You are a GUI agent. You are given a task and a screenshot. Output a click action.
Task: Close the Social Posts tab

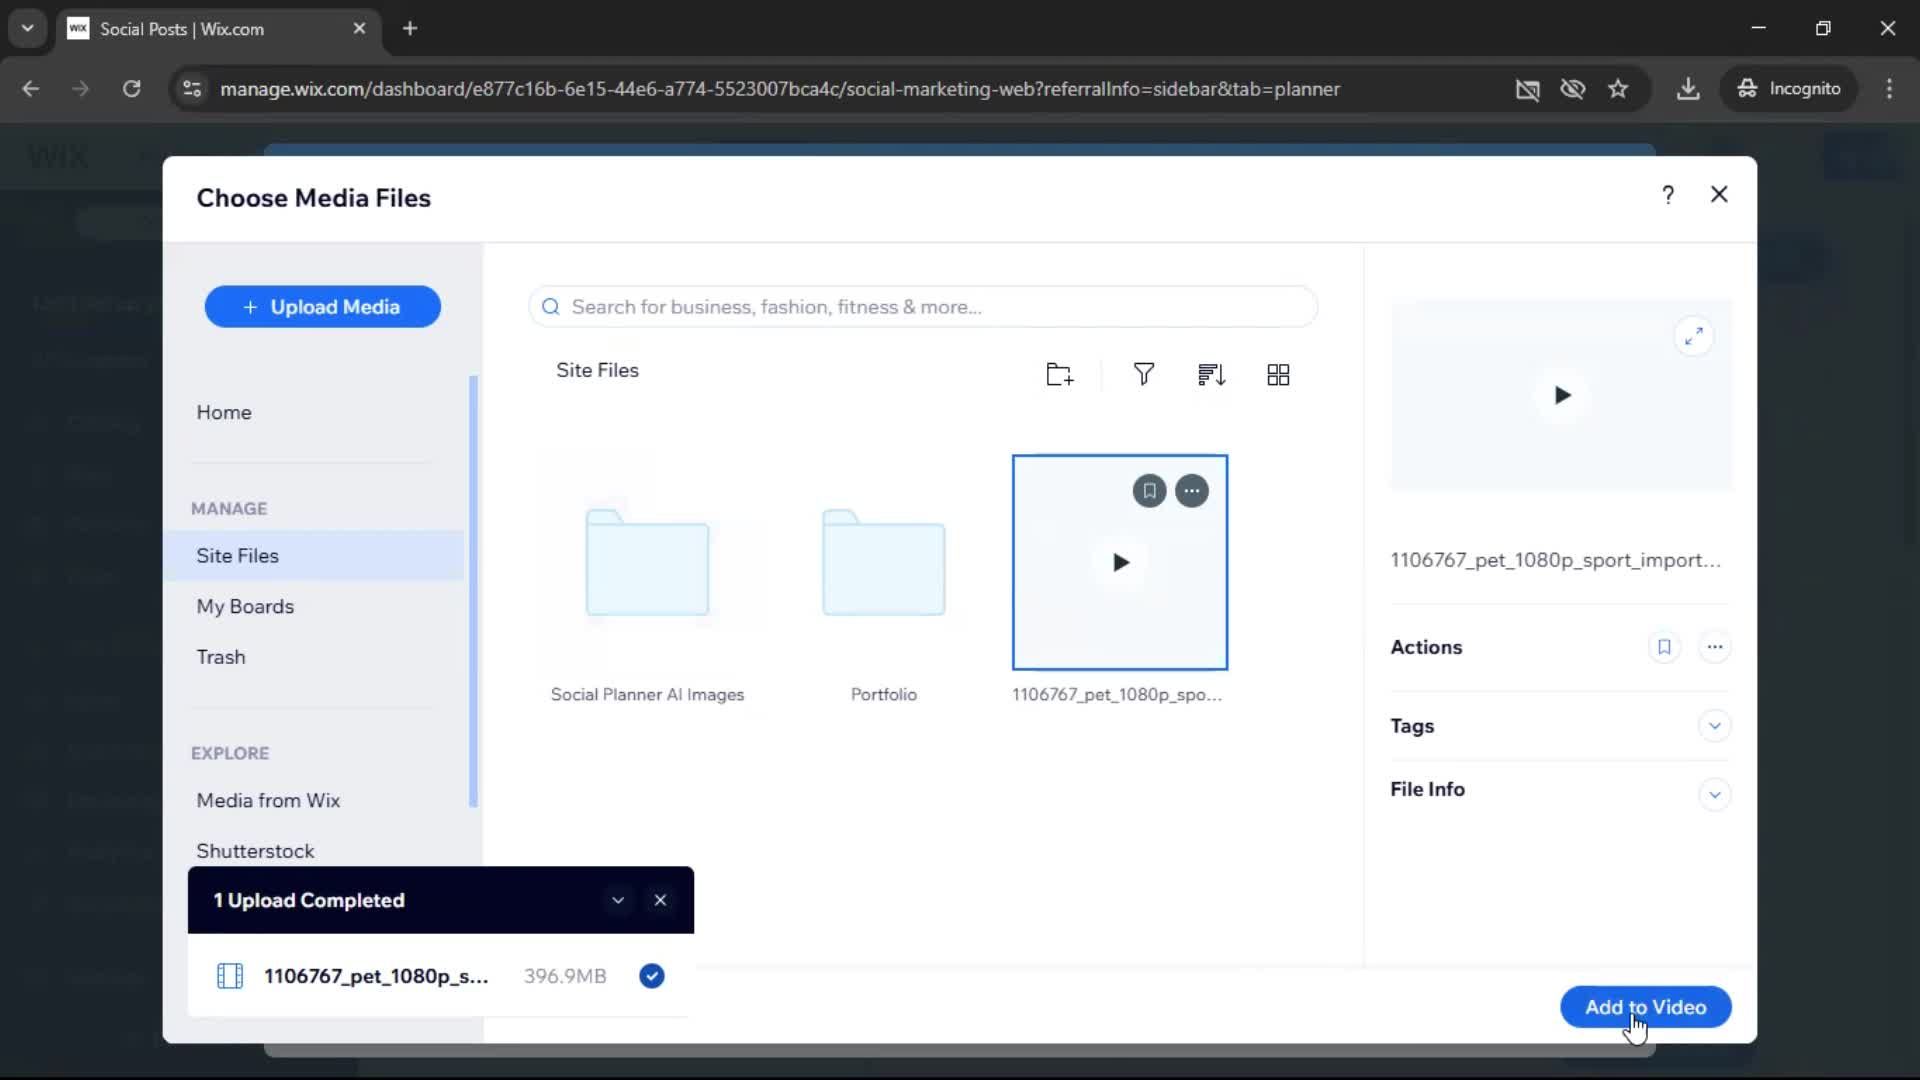click(359, 29)
